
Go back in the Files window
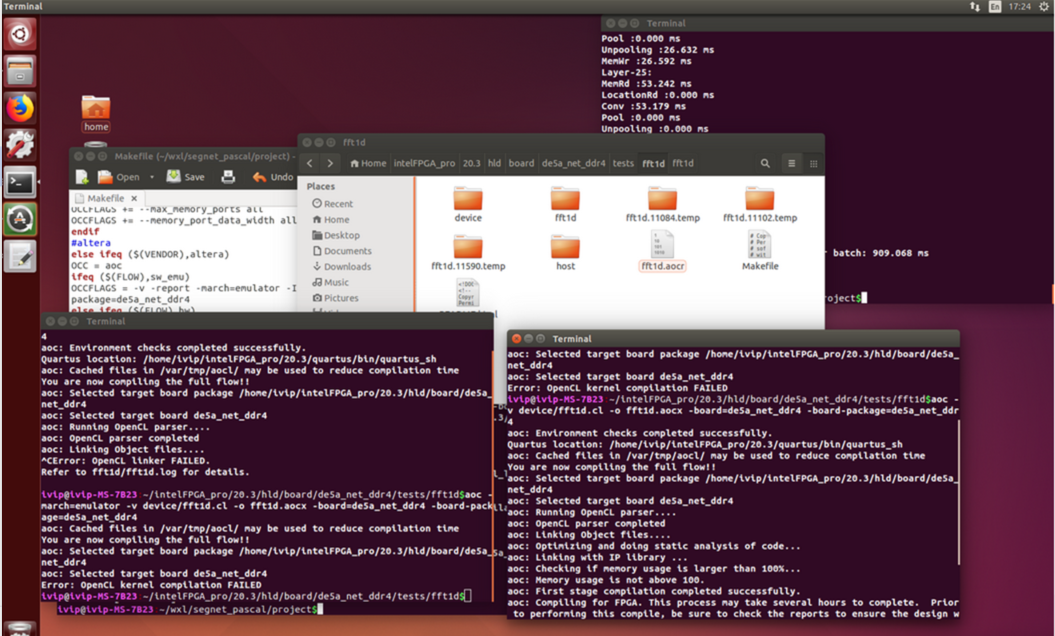point(310,163)
